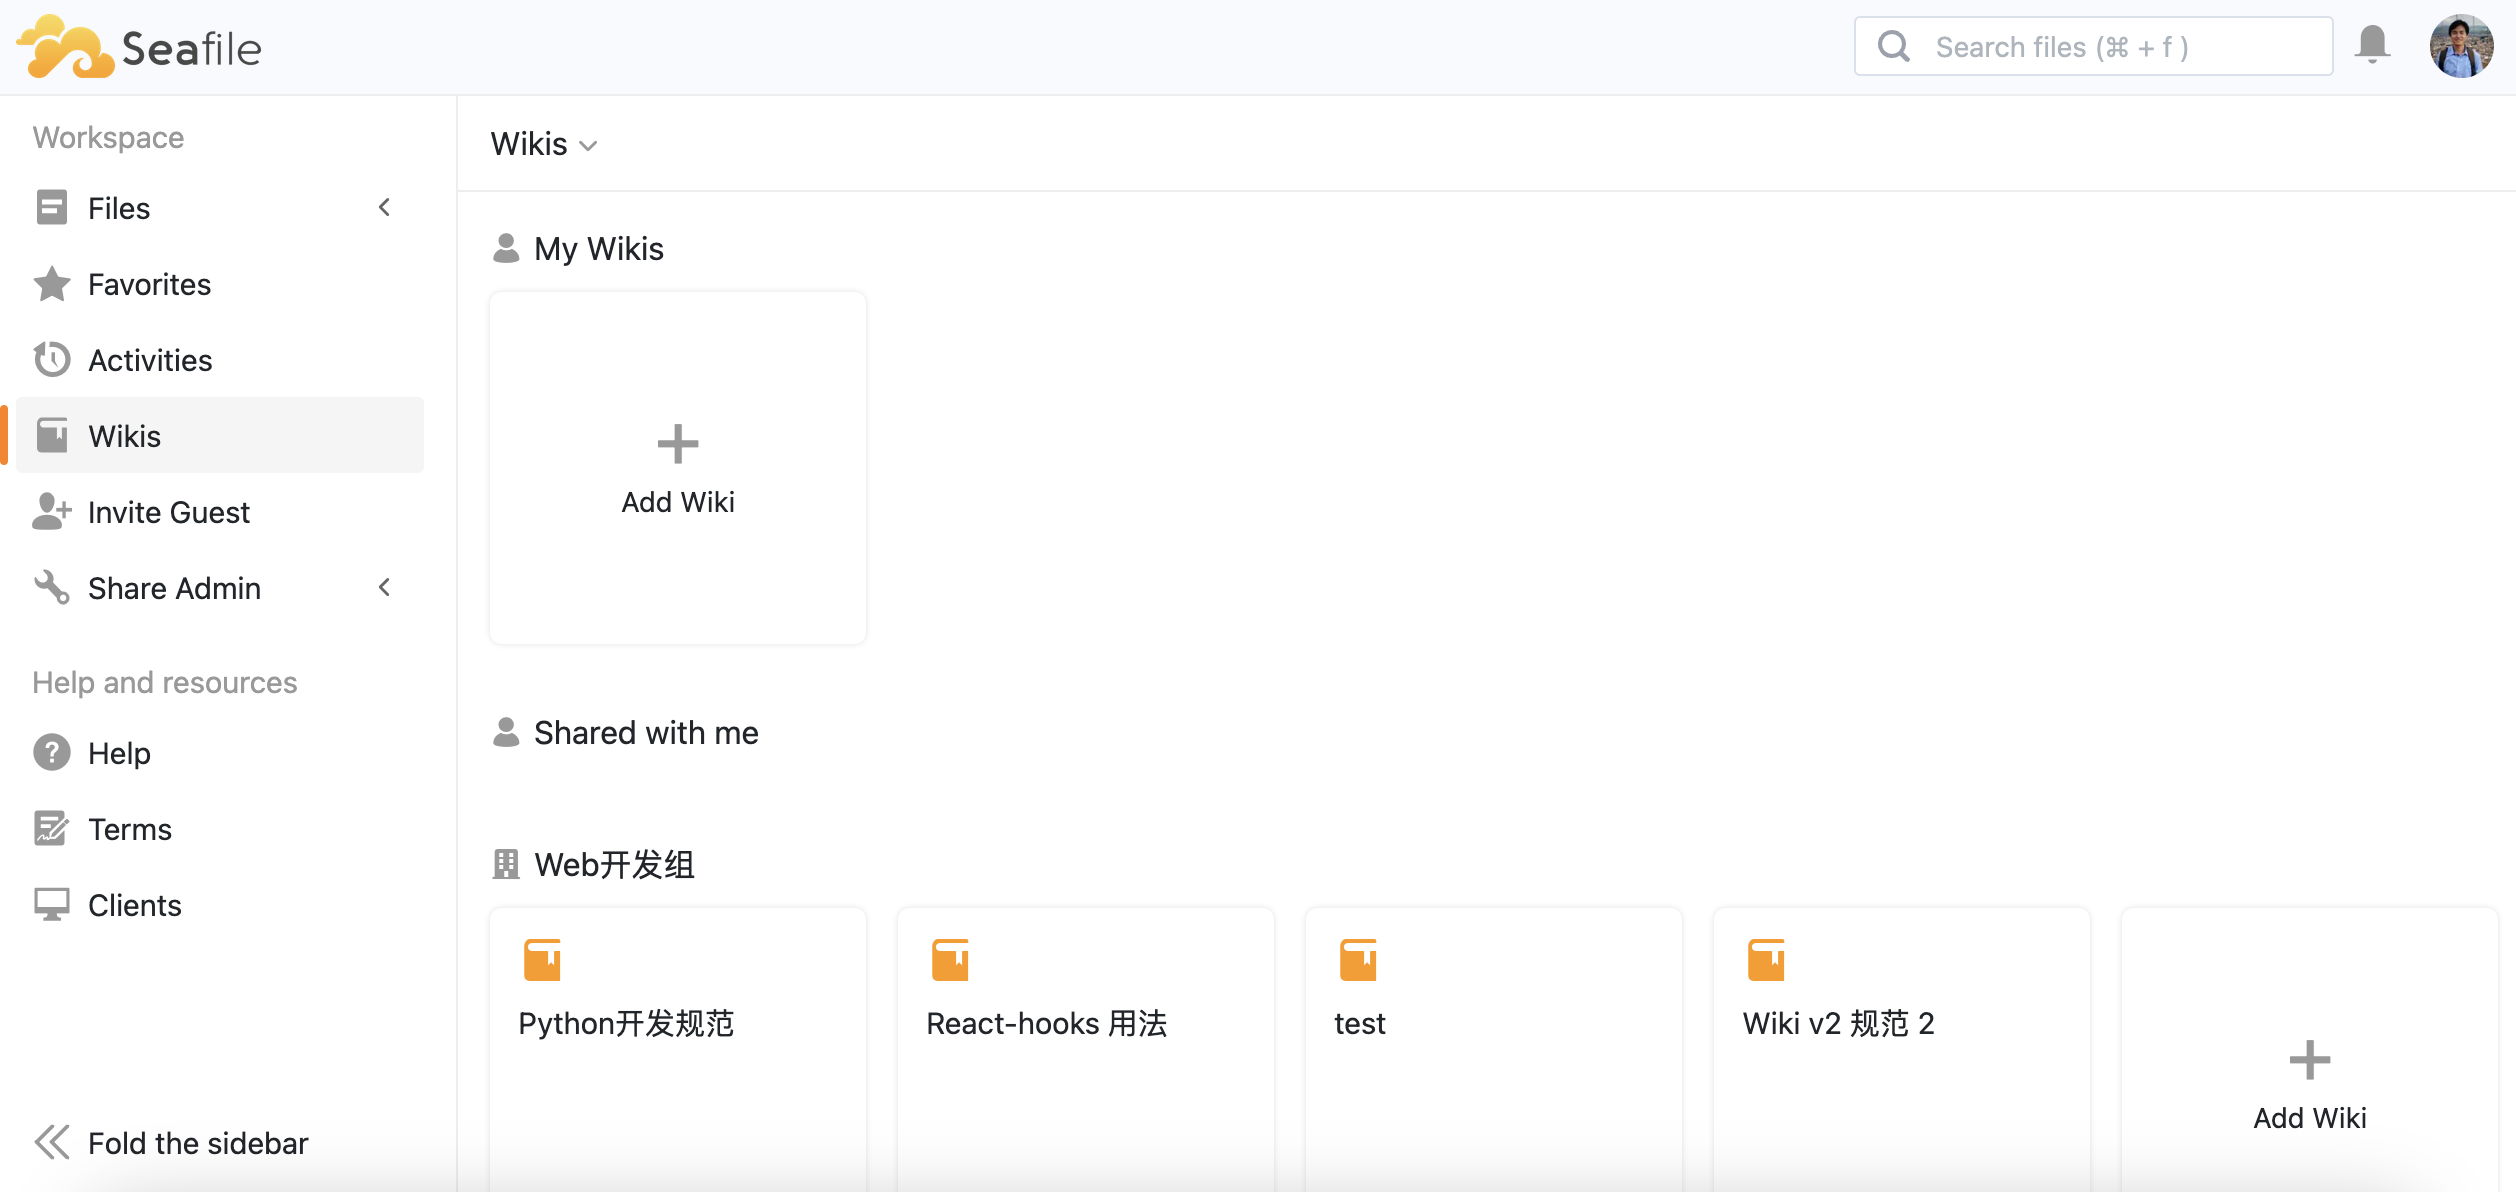The width and height of the screenshot is (2516, 1192).
Task: Click the notification bell icon
Action: coord(2371,45)
